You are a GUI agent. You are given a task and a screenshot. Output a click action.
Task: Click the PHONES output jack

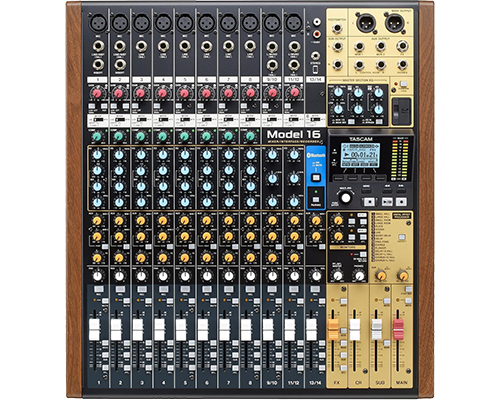pos(402,65)
